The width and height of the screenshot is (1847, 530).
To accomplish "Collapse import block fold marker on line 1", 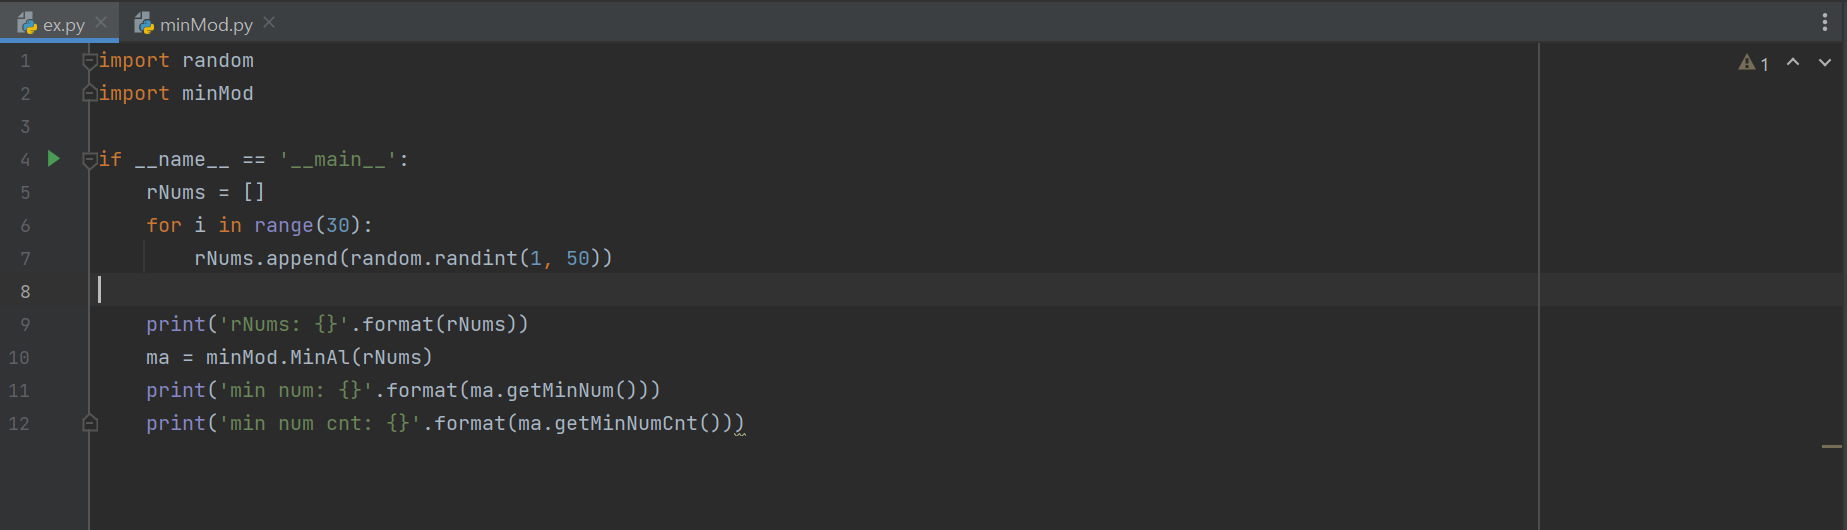I will pyautogui.click(x=90, y=61).
